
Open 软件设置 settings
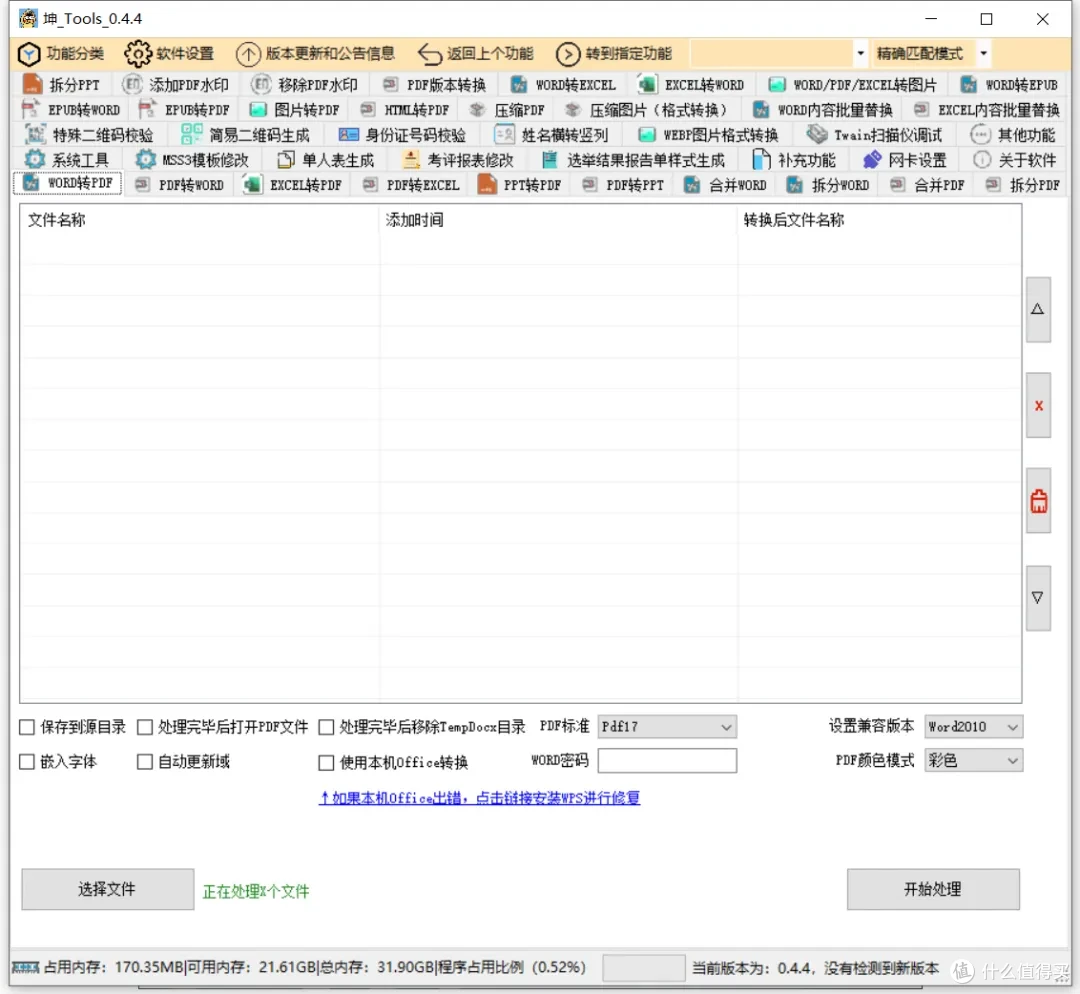click(x=169, y=53)
